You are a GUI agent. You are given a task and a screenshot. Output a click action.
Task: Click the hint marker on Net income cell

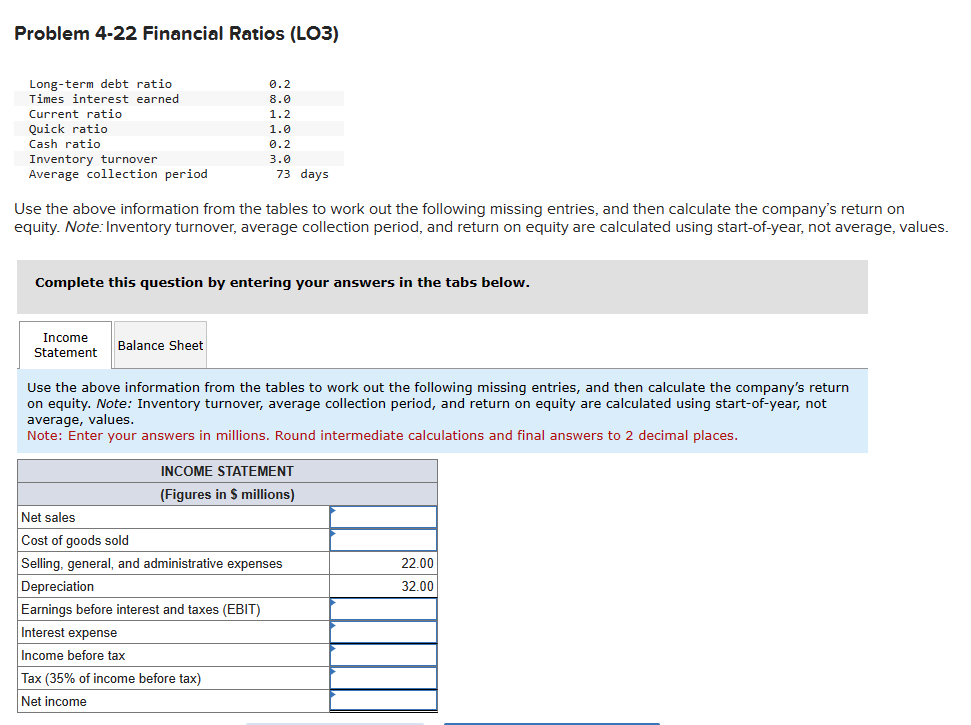pos(334,696)
